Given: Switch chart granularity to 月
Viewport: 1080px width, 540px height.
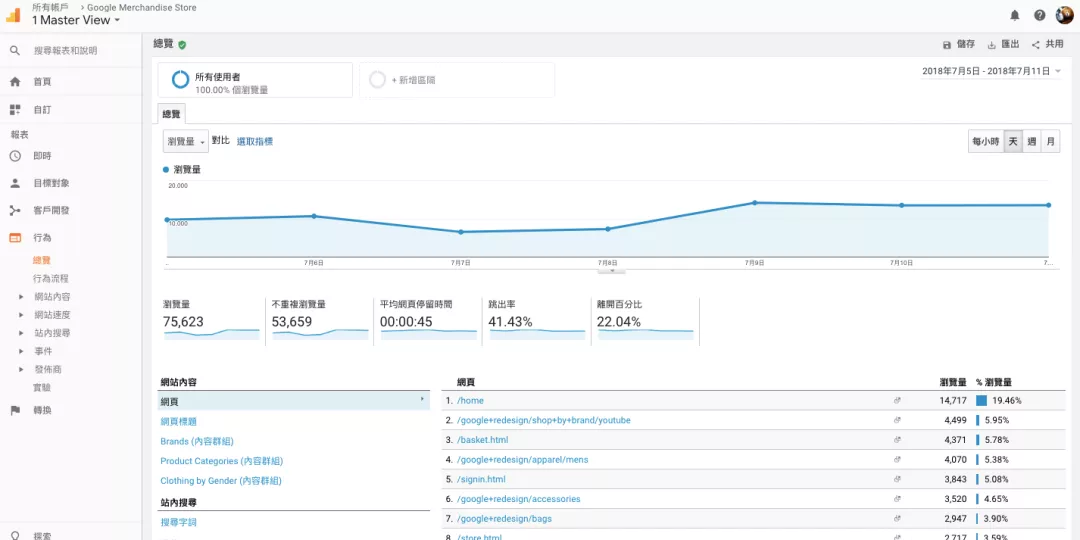Looking at the screenshot, I should click(1050, 141).
